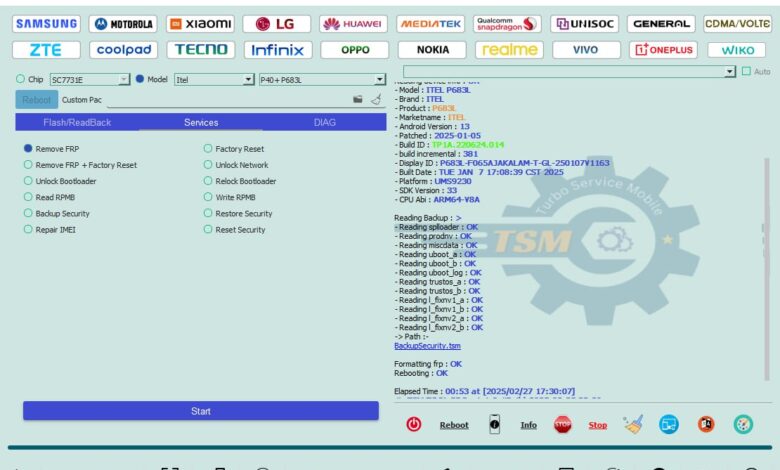780x470 pixels.
Task: Click the orange translate icon
Action: [x=706, y=424]
